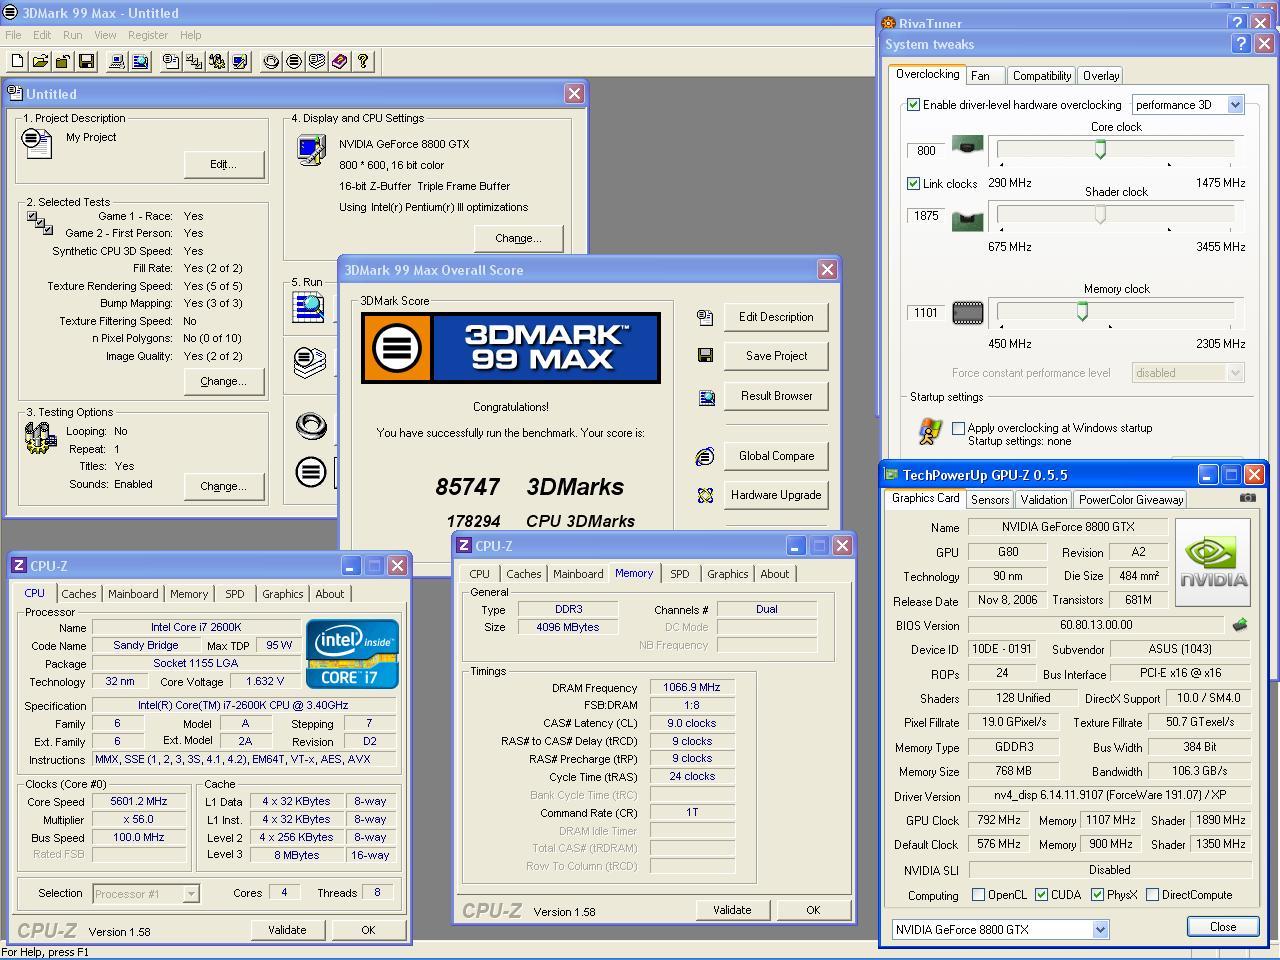Click Change... button under Selected Tests
1280x960 pixels.
point(223,381)
